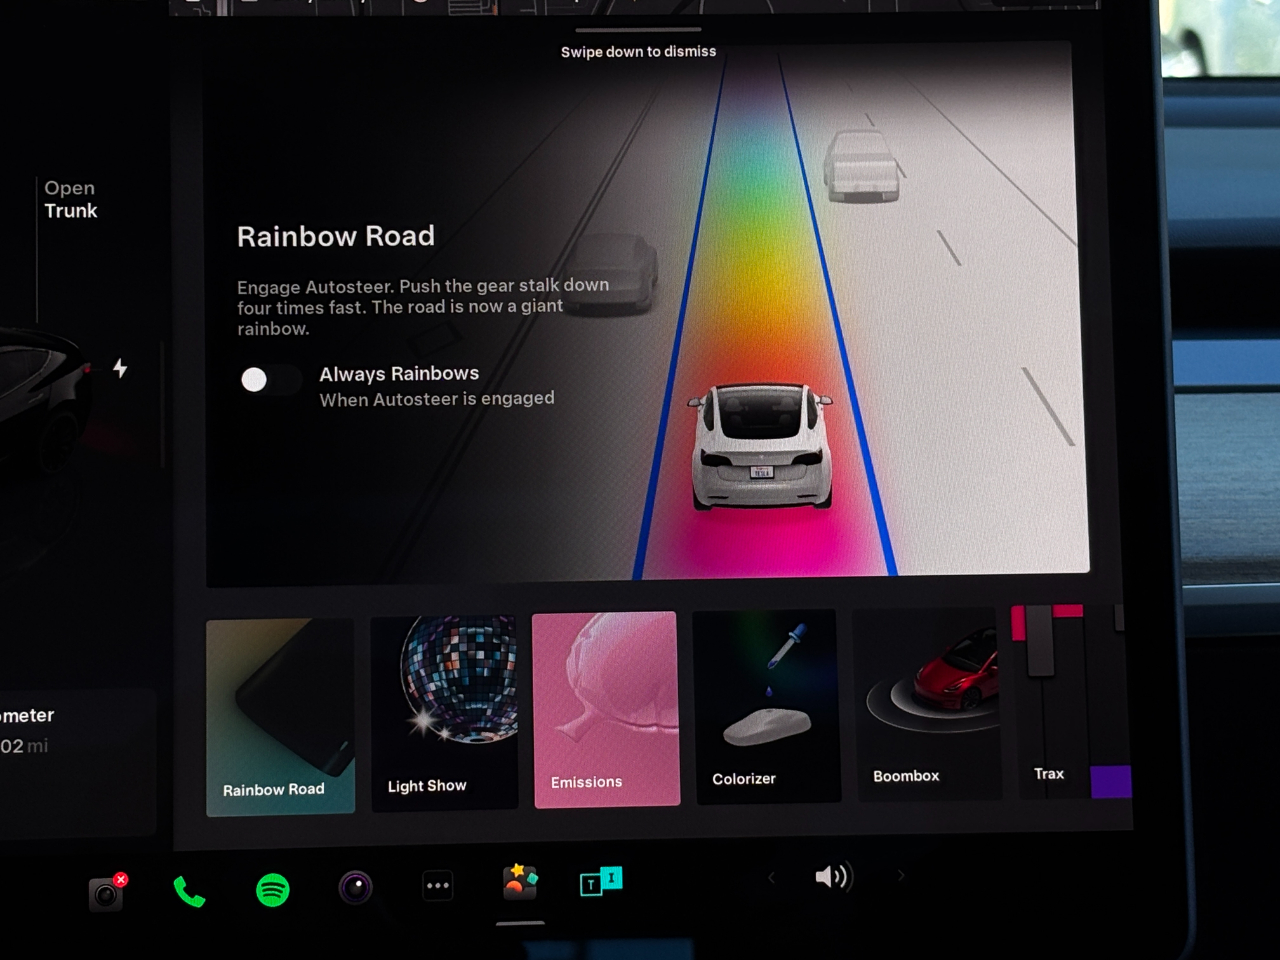The width and height of the screenshot is (1280, 960).
Task: Tap the teal letter tiles app icon
Action: point(601,882)
